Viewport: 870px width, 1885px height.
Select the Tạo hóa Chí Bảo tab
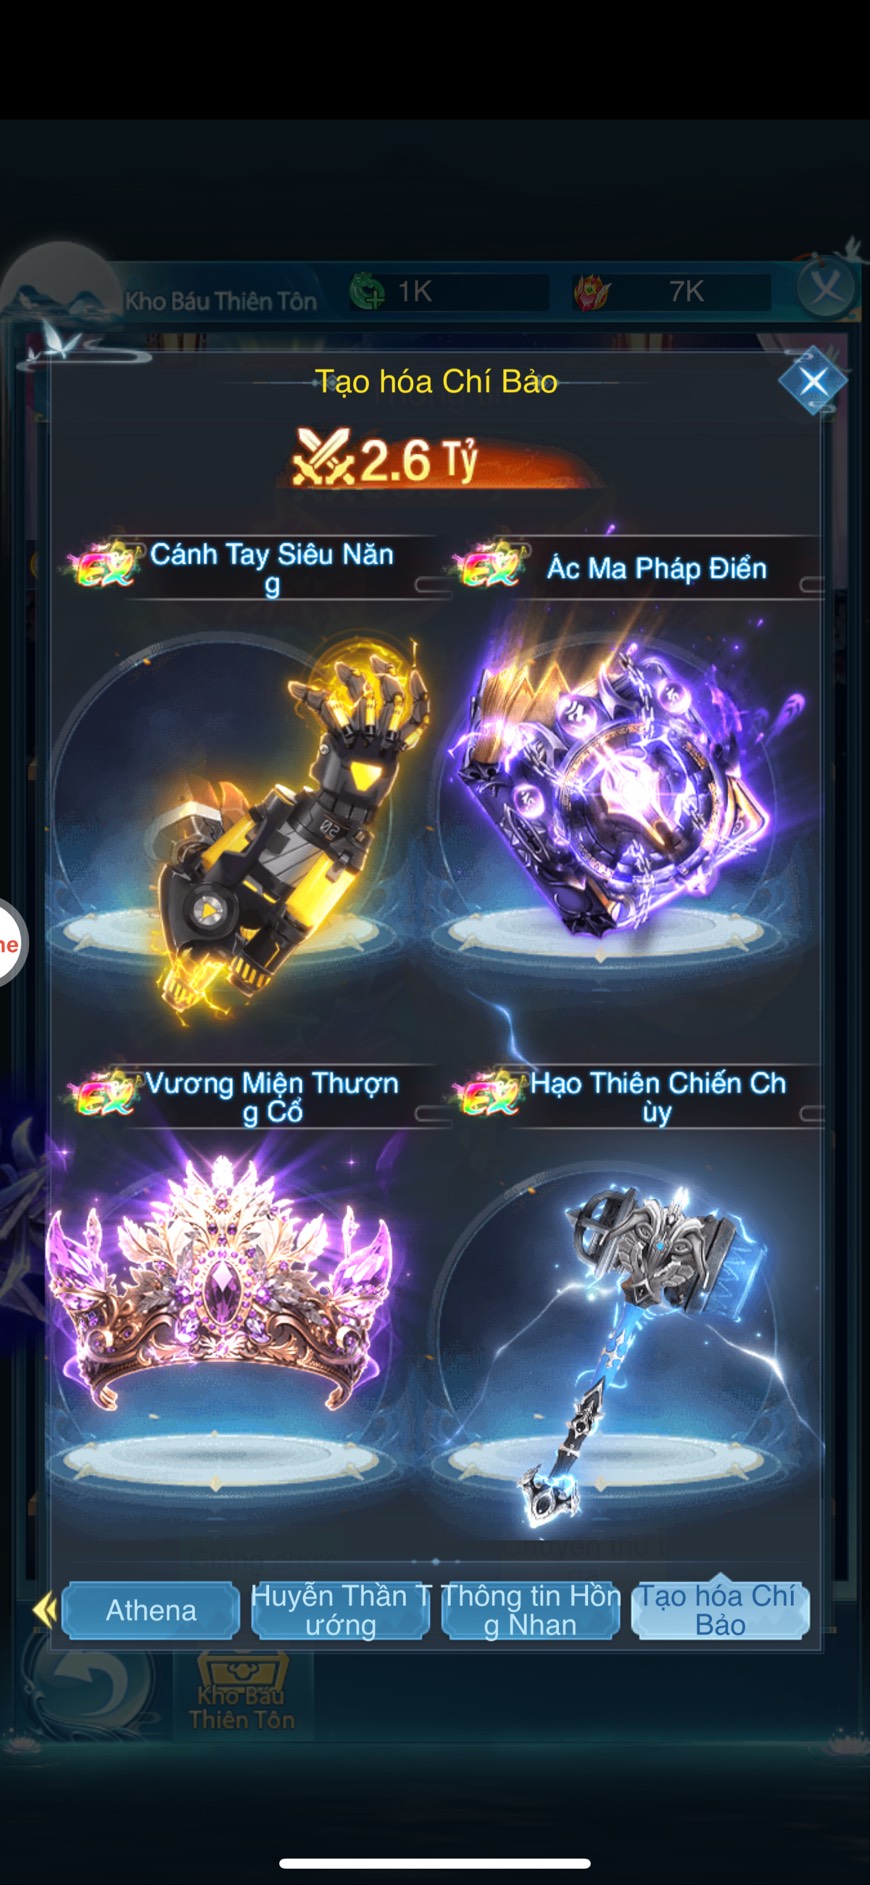720,1610
